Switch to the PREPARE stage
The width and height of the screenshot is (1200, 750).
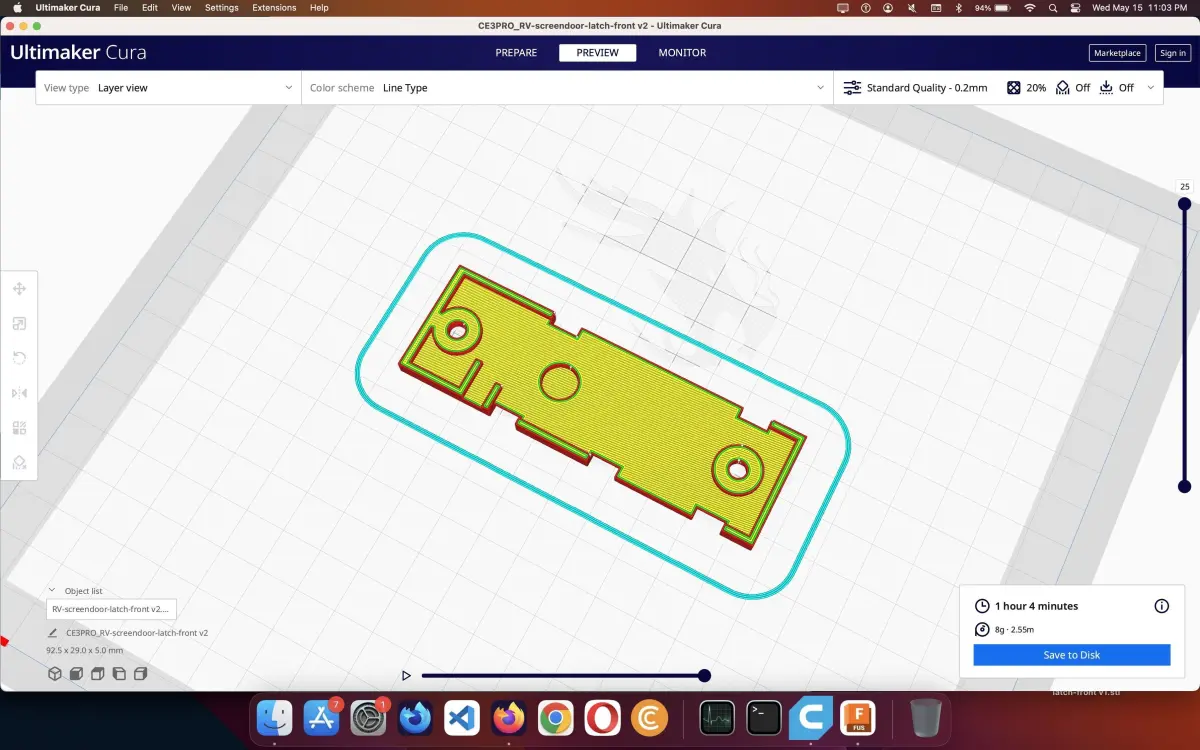(x=516, y=53)
